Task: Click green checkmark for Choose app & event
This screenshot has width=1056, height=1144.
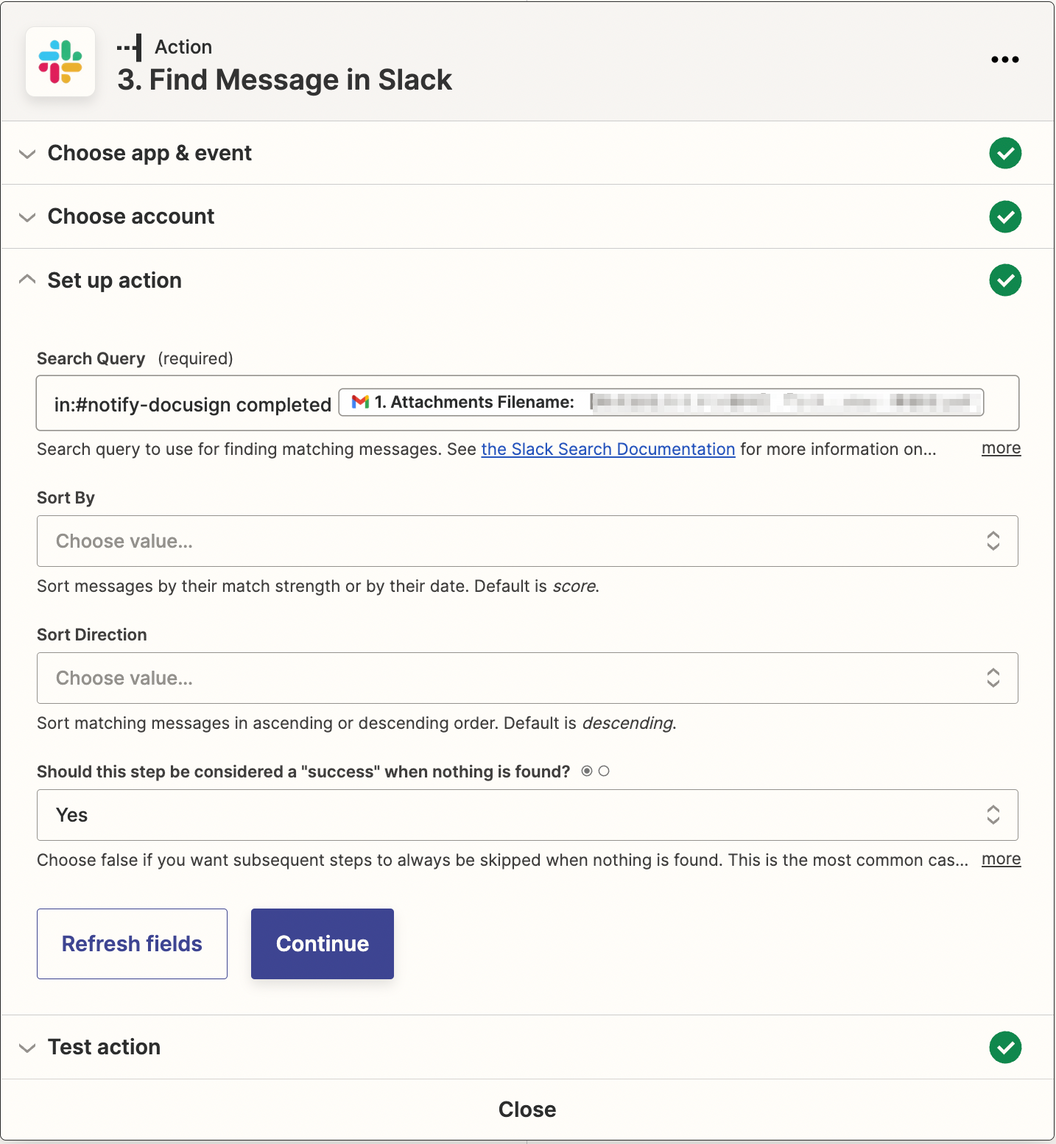Action: 1005,153
